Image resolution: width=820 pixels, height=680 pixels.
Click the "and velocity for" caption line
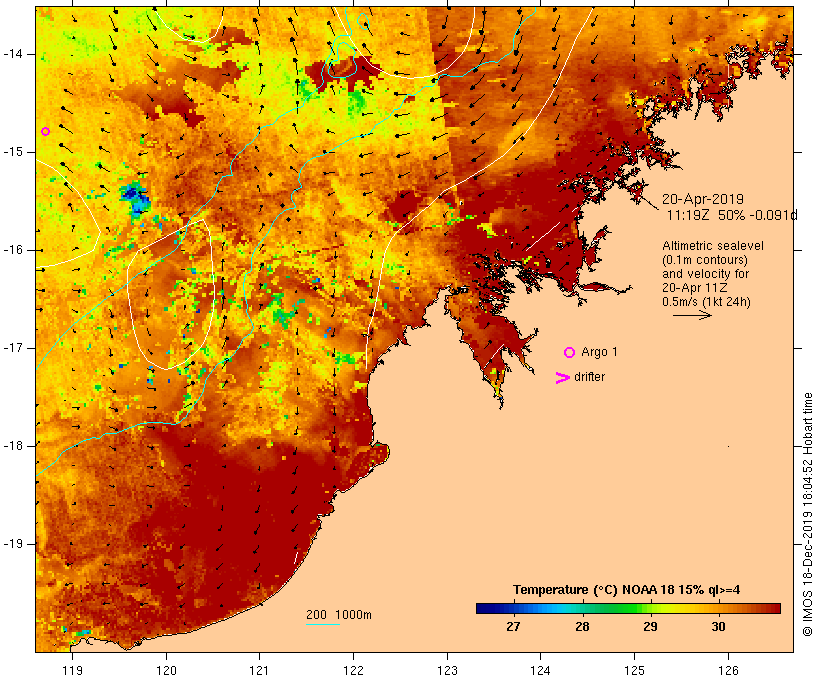coord(705,274)
